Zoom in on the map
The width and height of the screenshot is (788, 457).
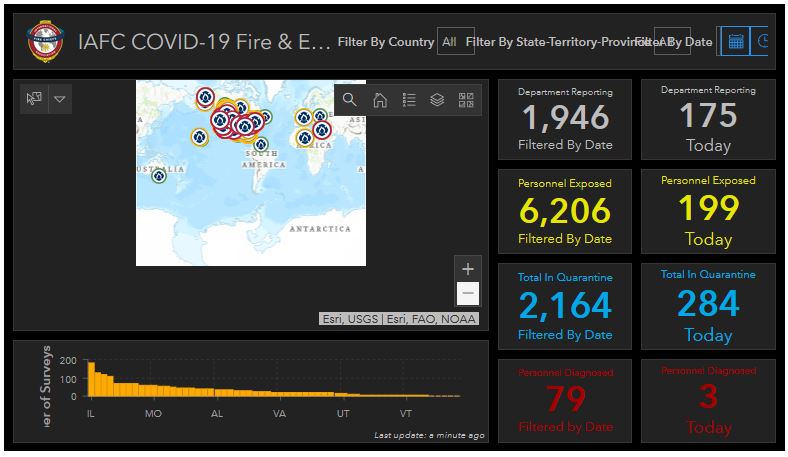467,268
